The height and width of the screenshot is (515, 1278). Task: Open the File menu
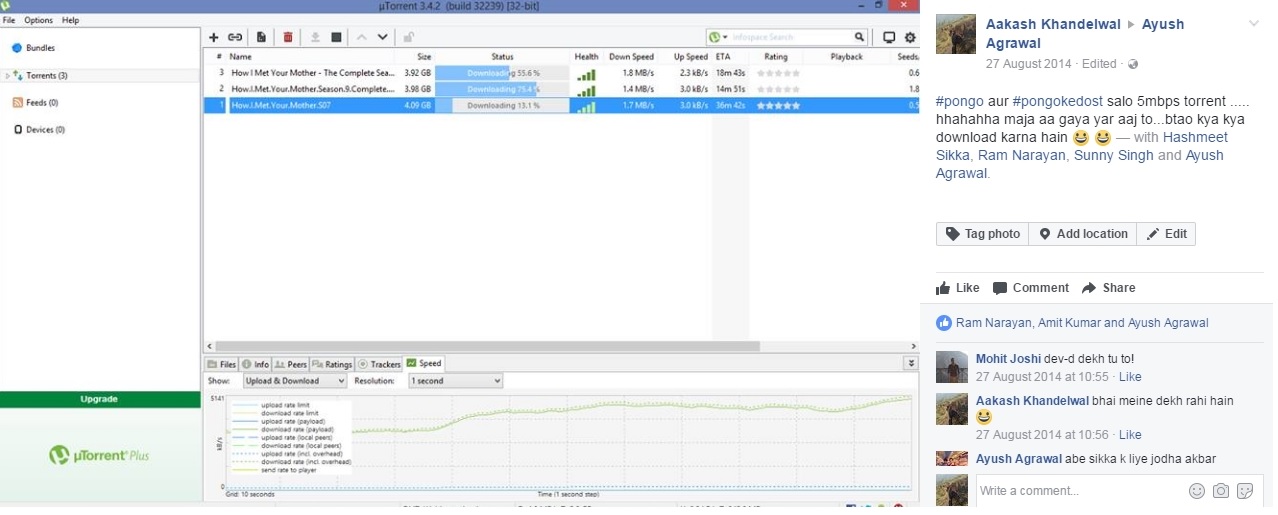(9, 20)
